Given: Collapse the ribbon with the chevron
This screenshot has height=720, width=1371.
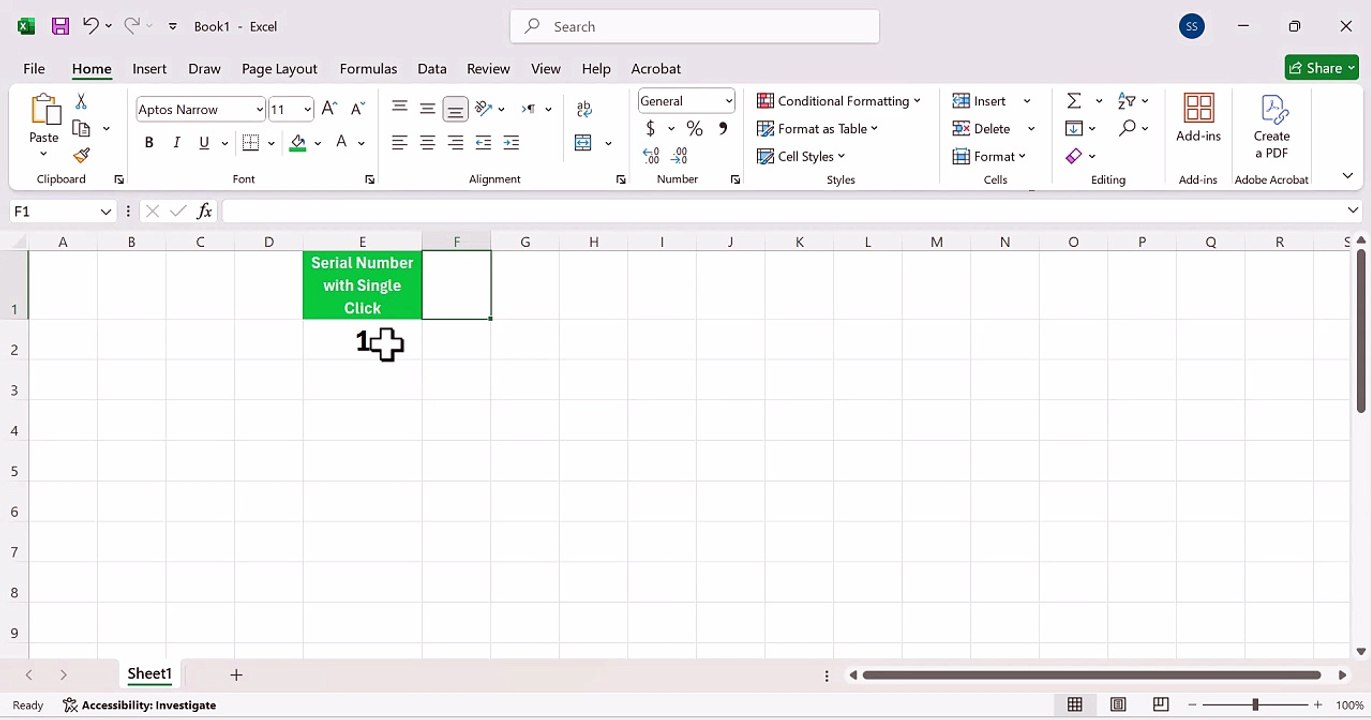Looking at the screenshot, I should click(x=1347, y=176).
